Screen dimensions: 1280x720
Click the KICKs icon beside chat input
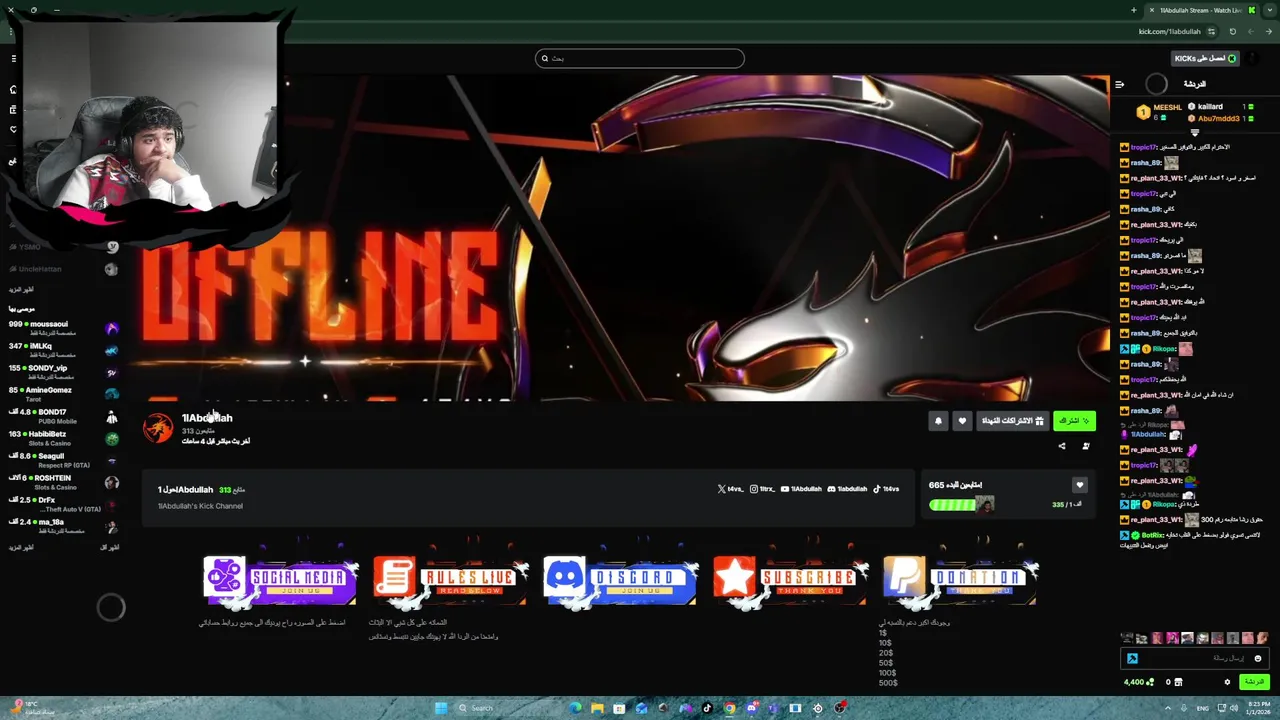[x=1132, y=658]
